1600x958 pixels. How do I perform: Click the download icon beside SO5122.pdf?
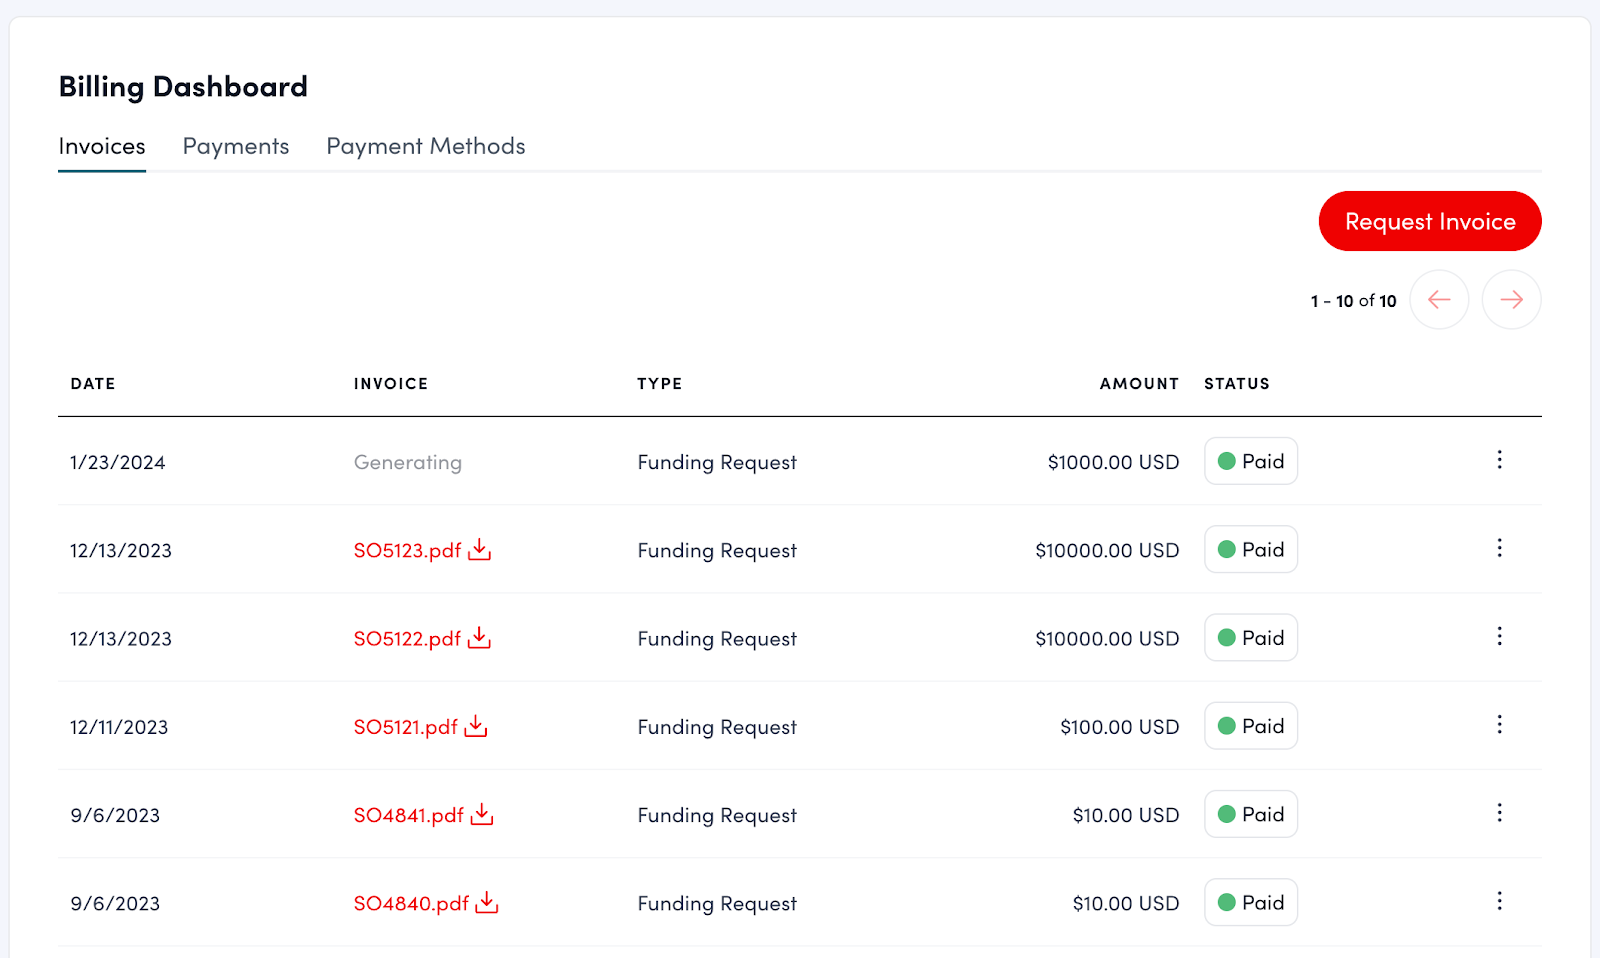click(x=480, y=637)
